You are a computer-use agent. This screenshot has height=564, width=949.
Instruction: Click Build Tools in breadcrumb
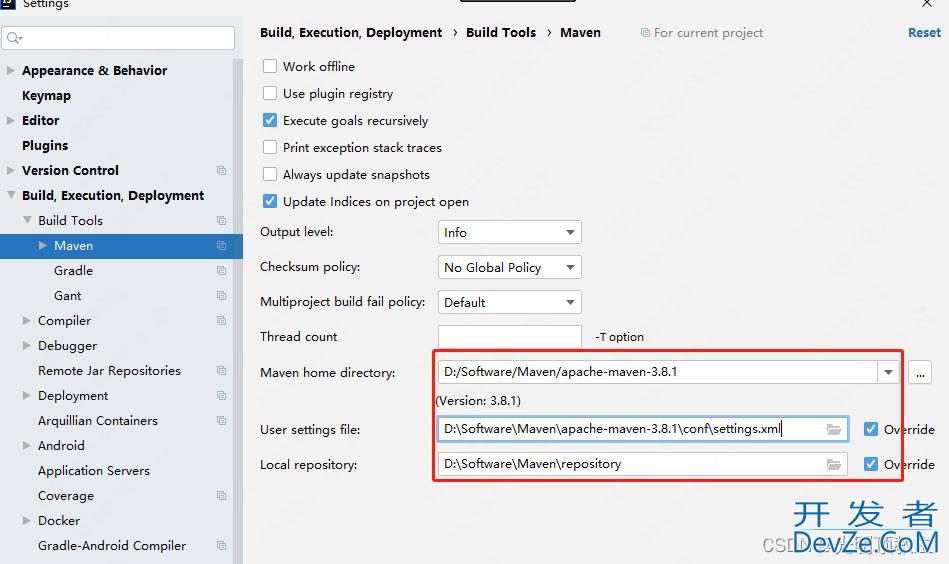click(x=501, y=33)
